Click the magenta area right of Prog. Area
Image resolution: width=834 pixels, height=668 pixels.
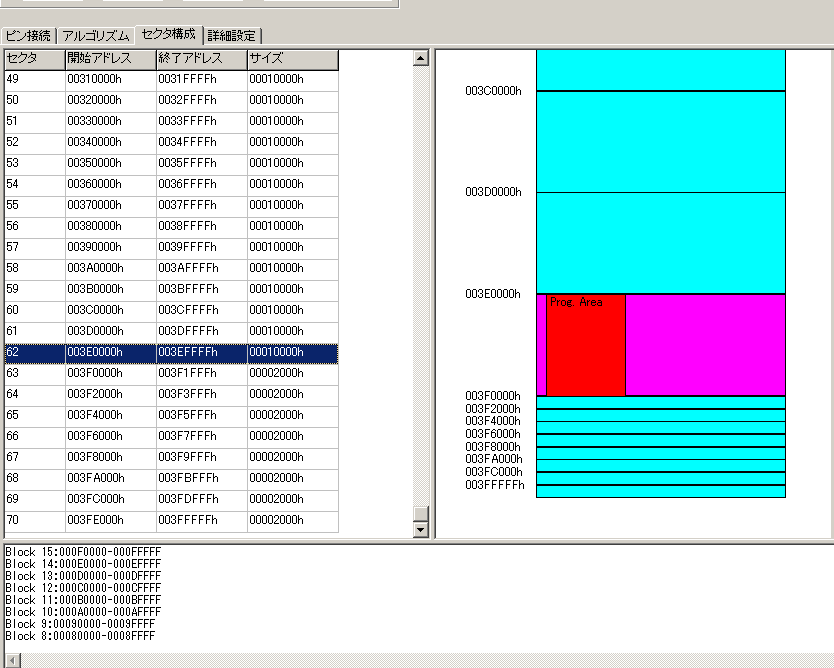[705, 345]
